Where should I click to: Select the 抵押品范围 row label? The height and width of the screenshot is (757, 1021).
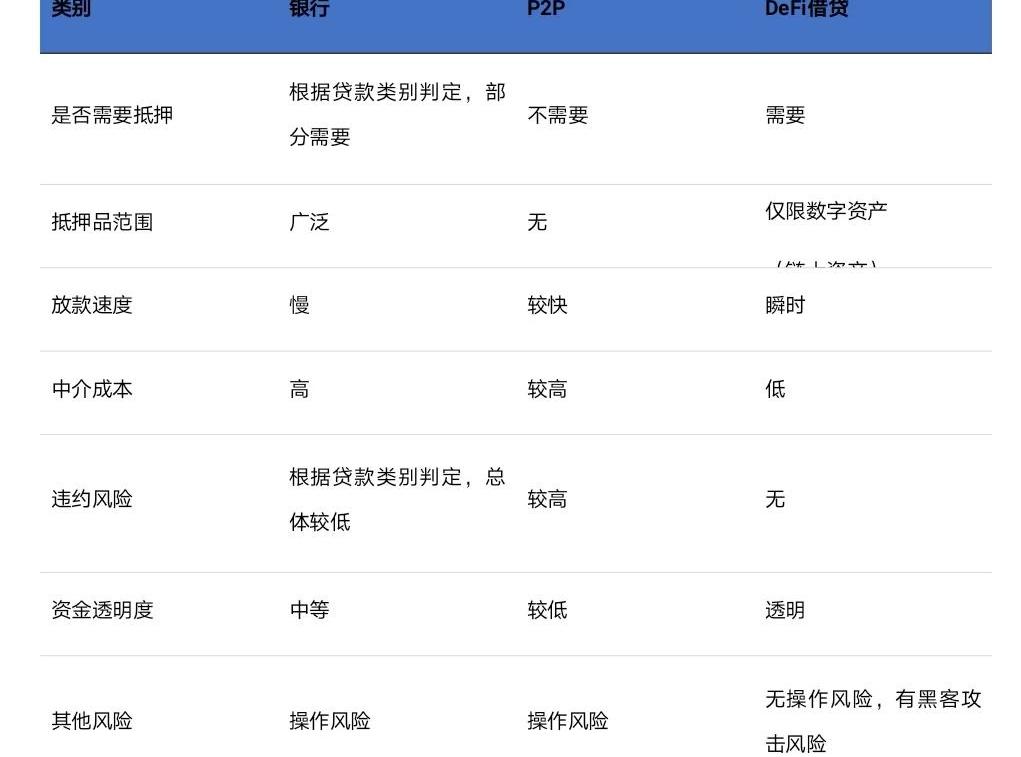tap(102, 222)
